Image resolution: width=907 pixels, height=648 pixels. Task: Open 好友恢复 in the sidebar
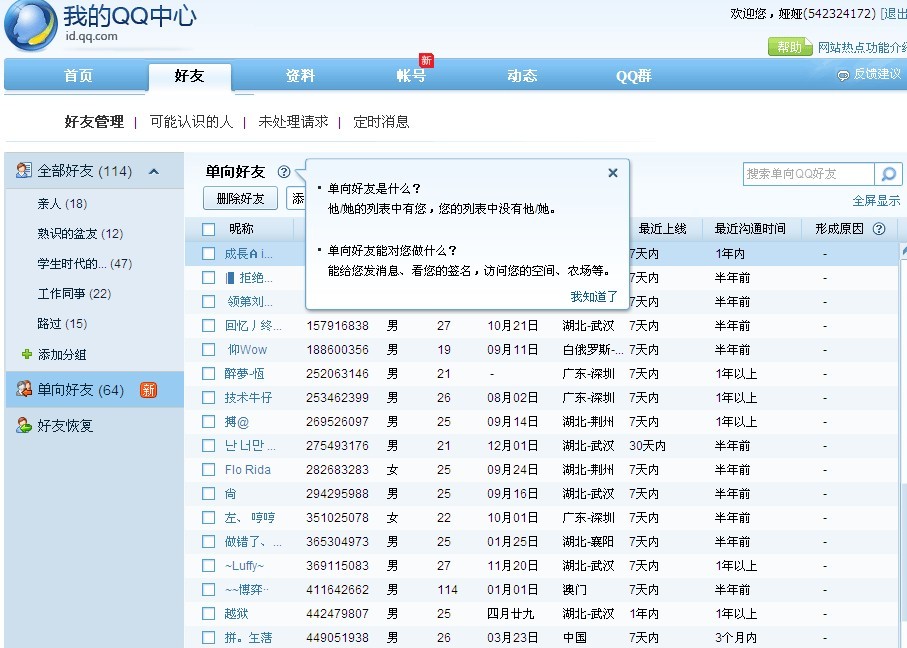(65, 426)
